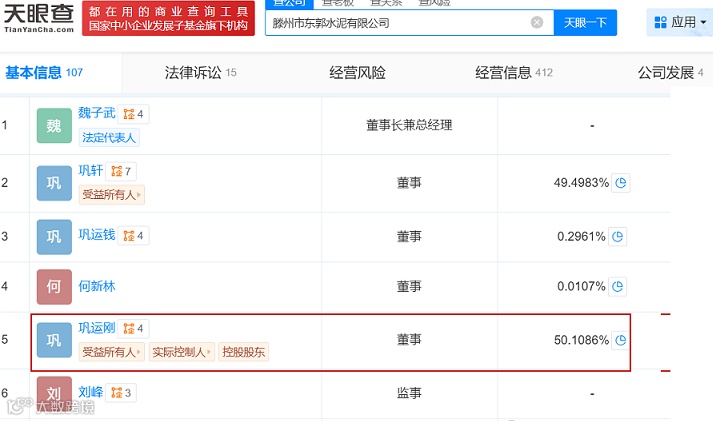
Task: Select the 查公司 search tab
Action: [289, 4]
